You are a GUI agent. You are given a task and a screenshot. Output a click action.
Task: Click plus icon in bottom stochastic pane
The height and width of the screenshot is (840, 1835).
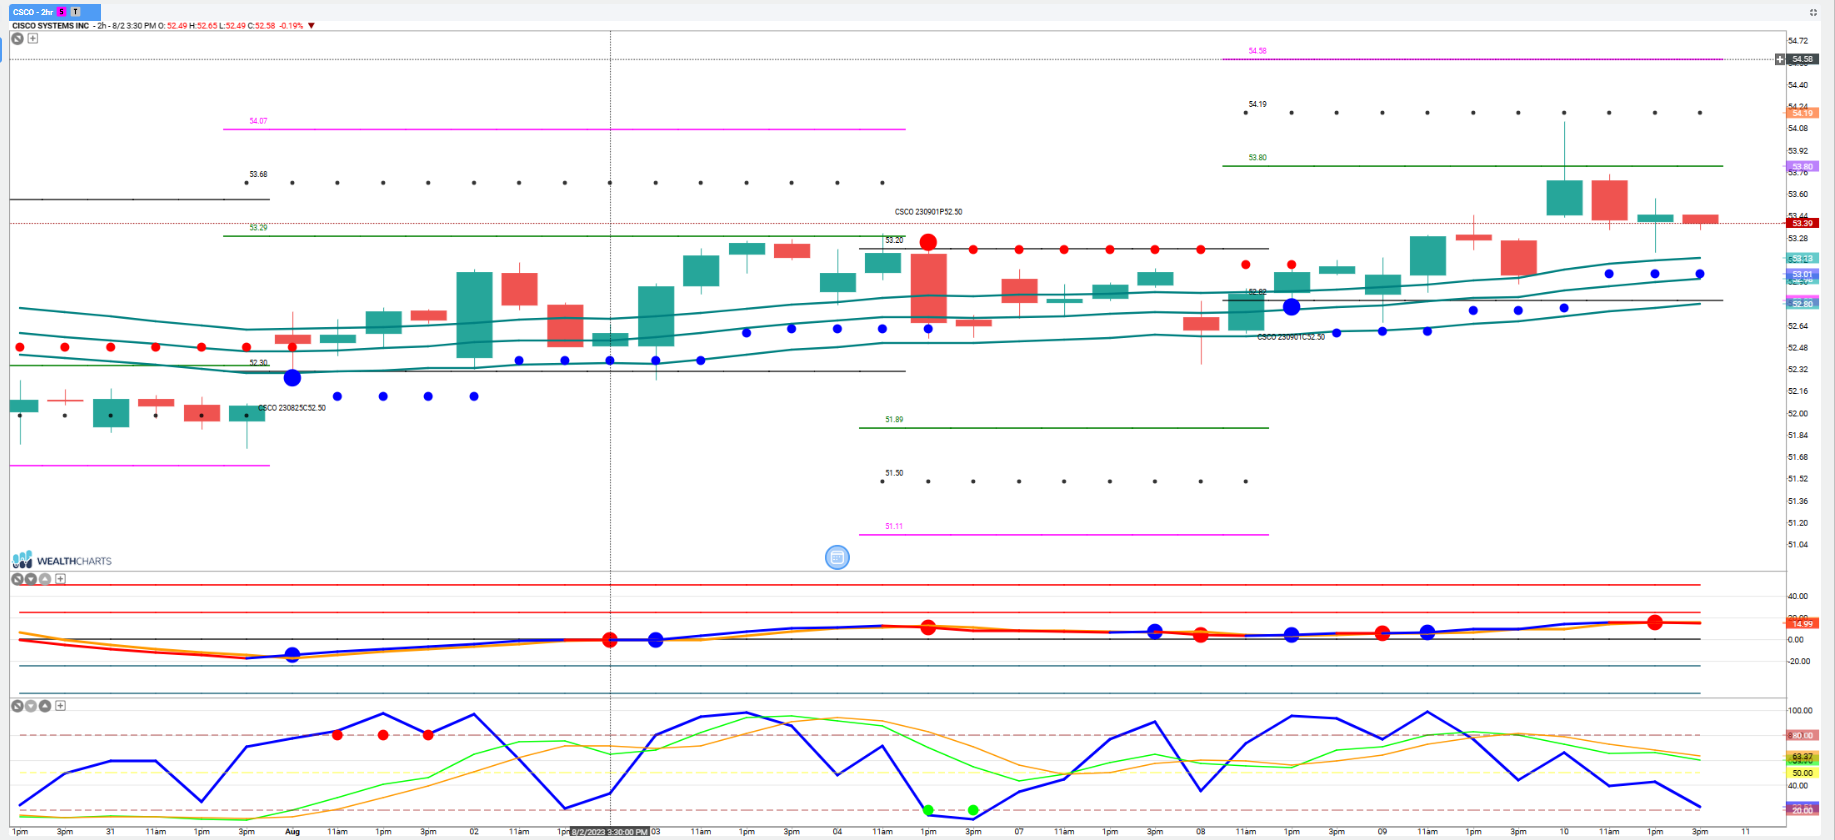(60, 706)
